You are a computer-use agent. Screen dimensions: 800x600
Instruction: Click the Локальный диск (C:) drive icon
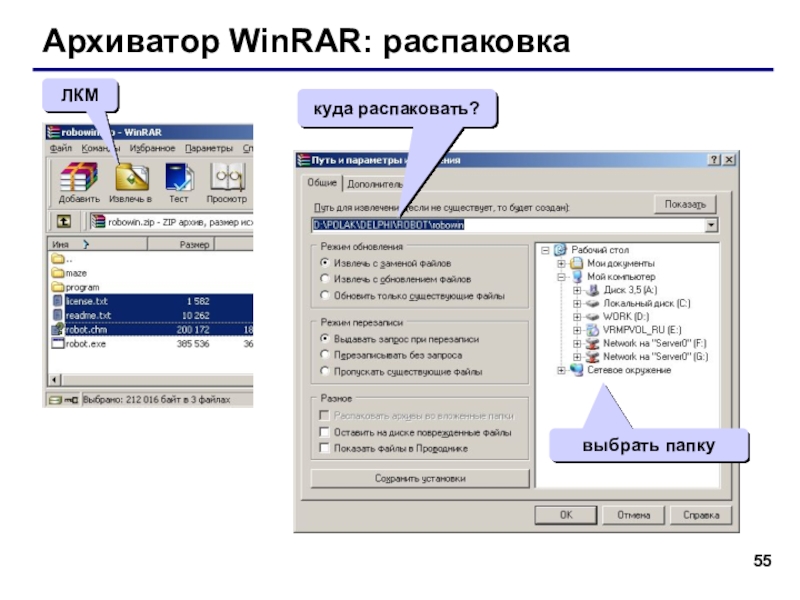pos(592,303)
